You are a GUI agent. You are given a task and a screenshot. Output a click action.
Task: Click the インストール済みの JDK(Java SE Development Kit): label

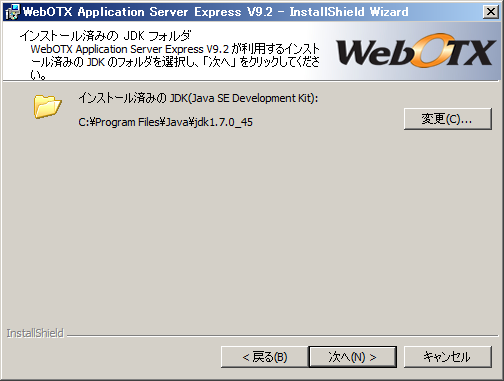coord(198,98)
